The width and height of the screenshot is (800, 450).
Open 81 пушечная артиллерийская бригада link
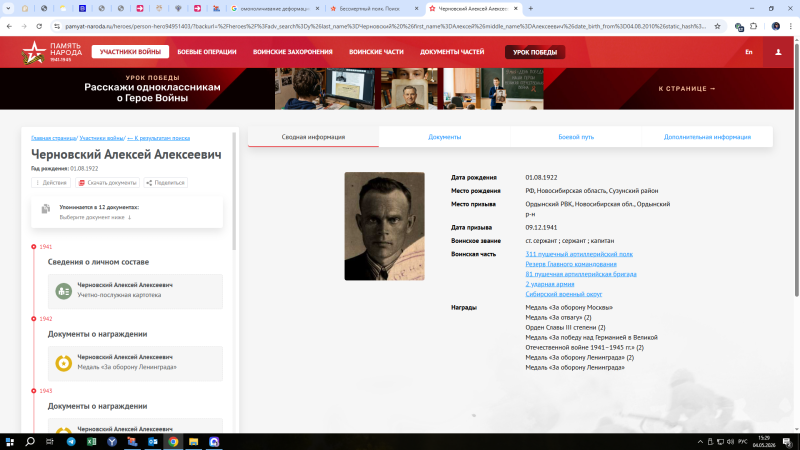click(x=581, y=274)
